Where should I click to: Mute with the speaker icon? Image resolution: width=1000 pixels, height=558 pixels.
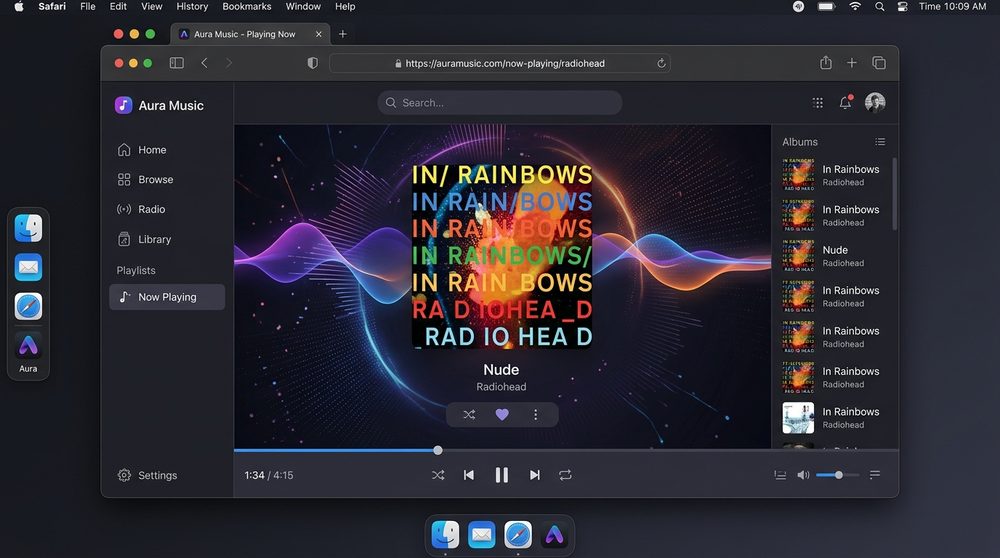pyautogui.click(x=804, y=475)
